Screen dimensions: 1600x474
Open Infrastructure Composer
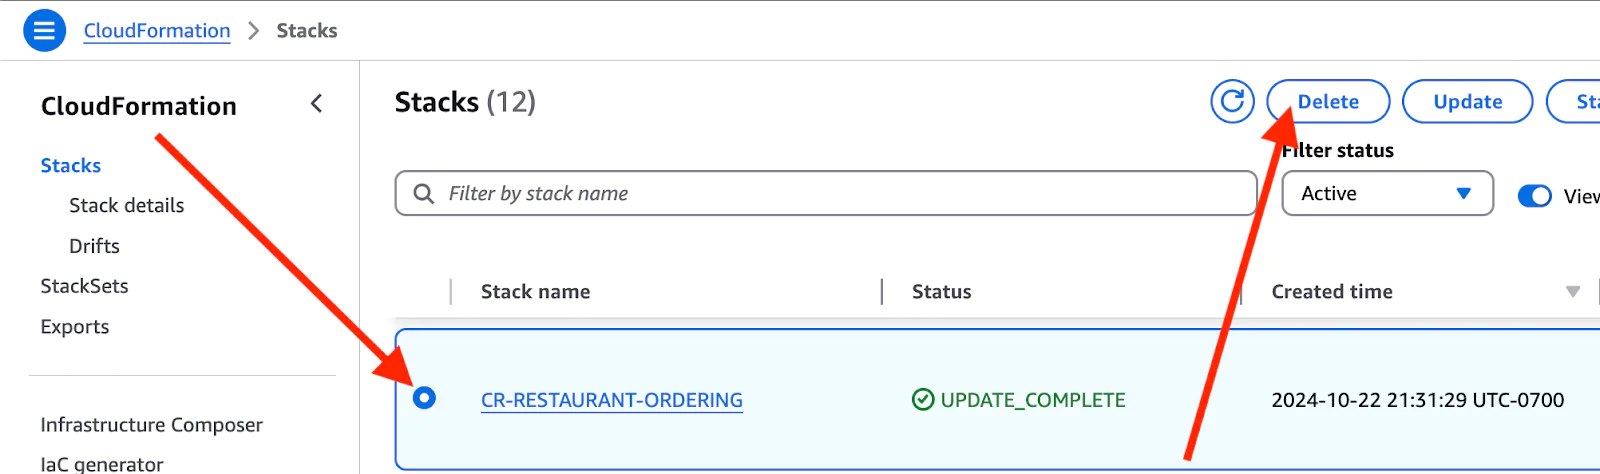[151, 425]
